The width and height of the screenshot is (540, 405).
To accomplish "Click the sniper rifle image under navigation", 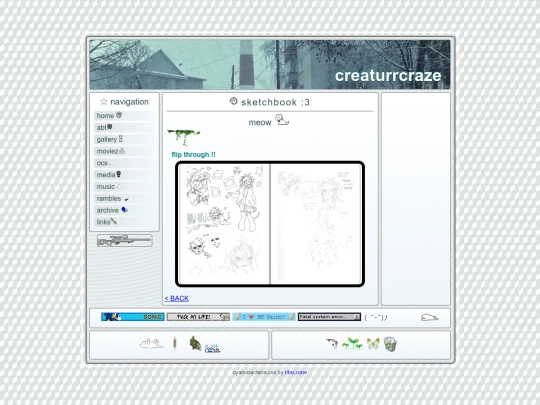I will click(124, 240).
